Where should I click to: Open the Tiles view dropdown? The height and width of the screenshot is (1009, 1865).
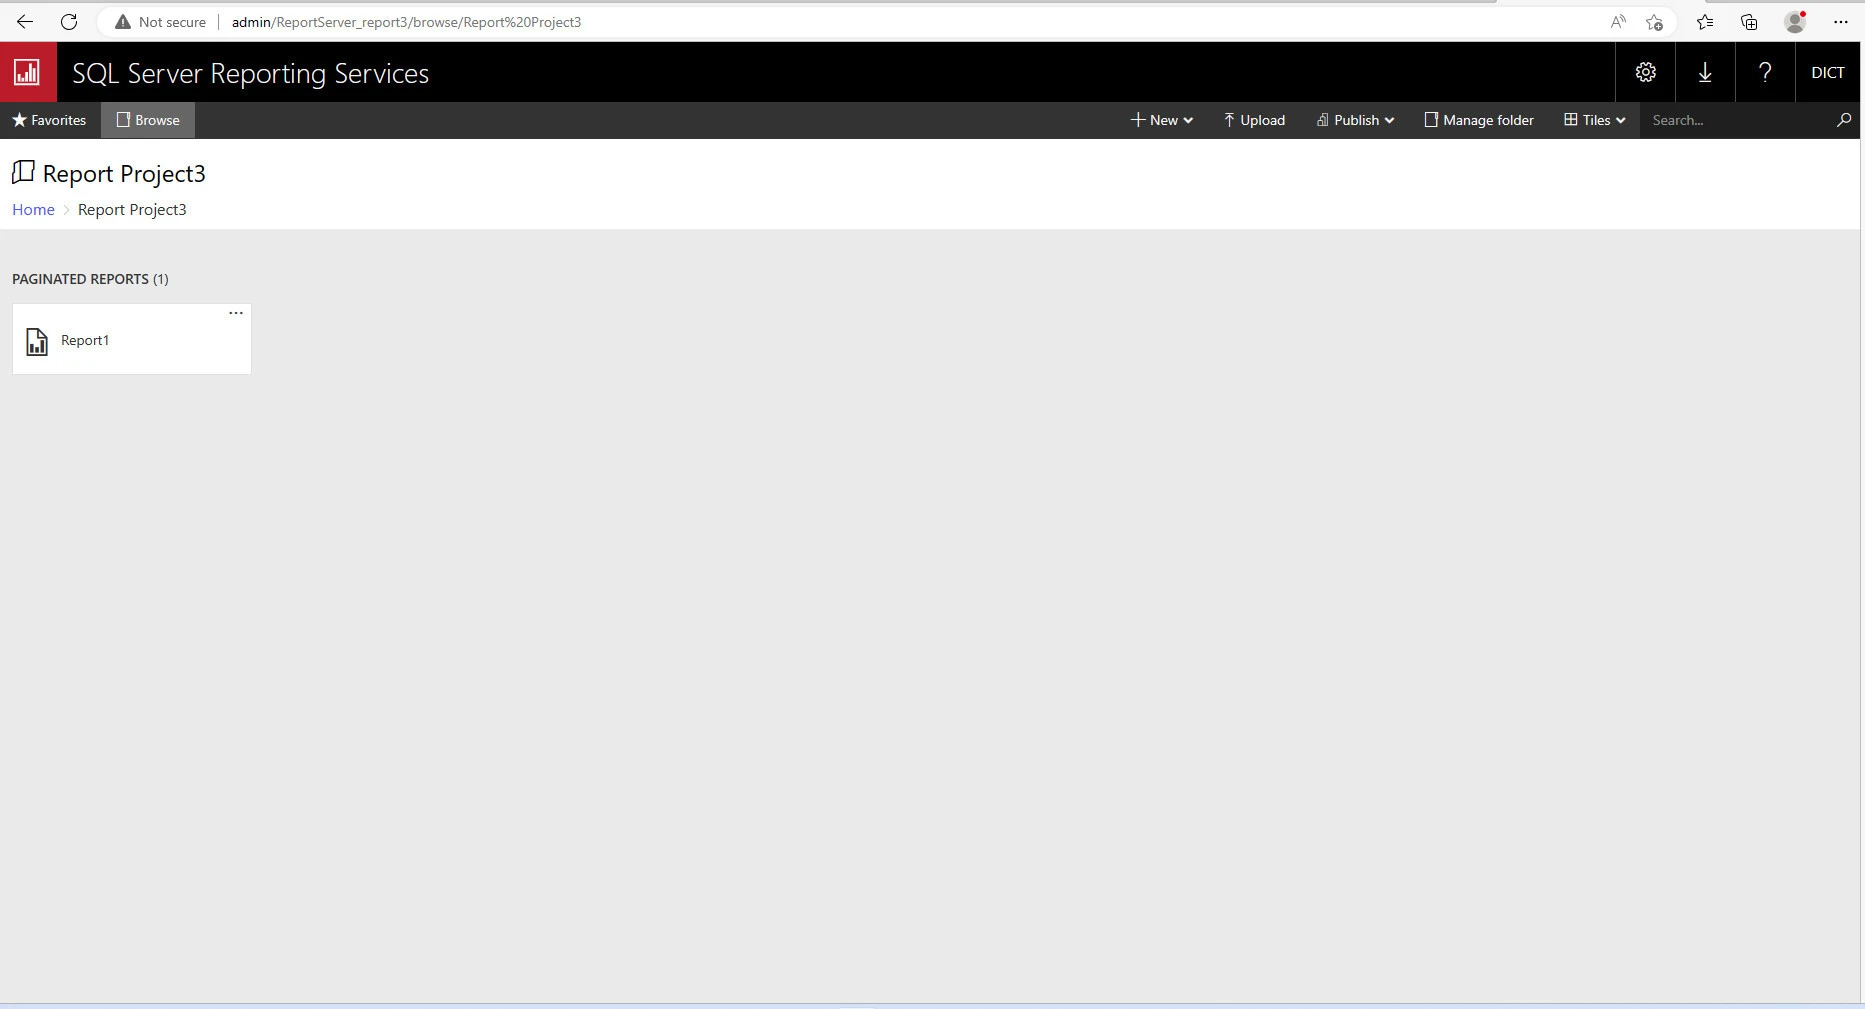(x=1594, y=120)
